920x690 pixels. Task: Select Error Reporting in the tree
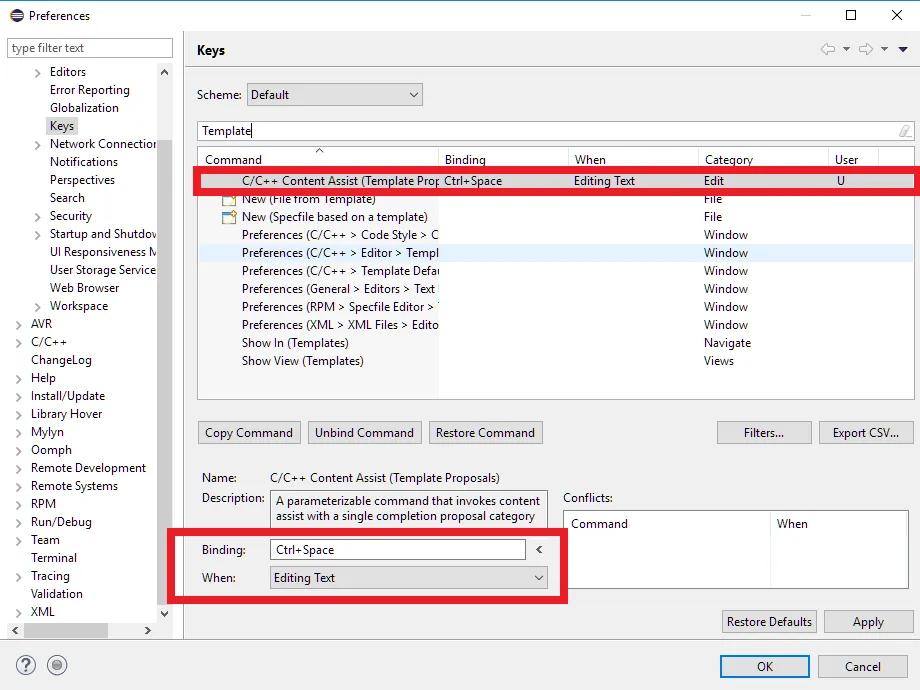pos(90,90)
